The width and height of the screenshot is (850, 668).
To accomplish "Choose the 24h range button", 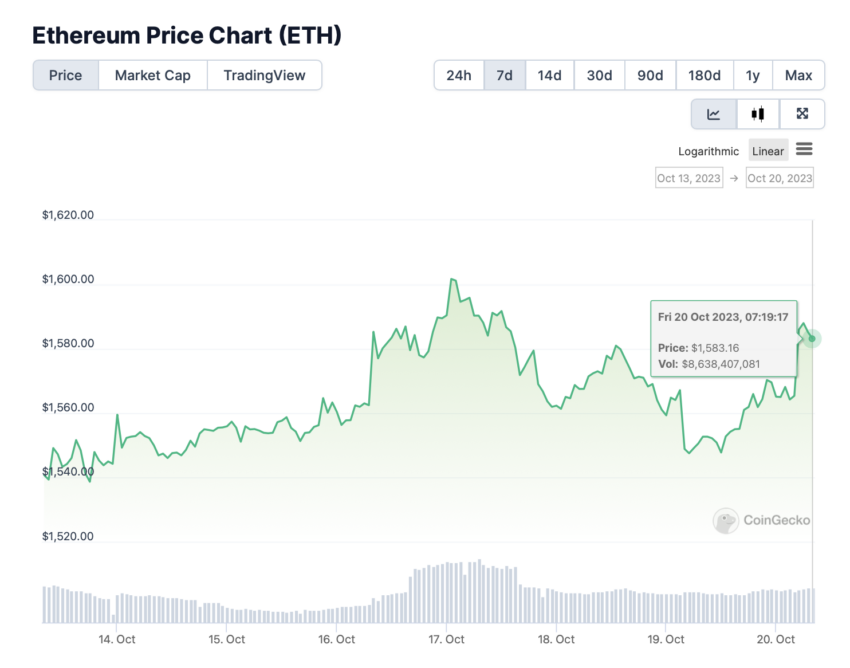I will (x=459, y=75).
